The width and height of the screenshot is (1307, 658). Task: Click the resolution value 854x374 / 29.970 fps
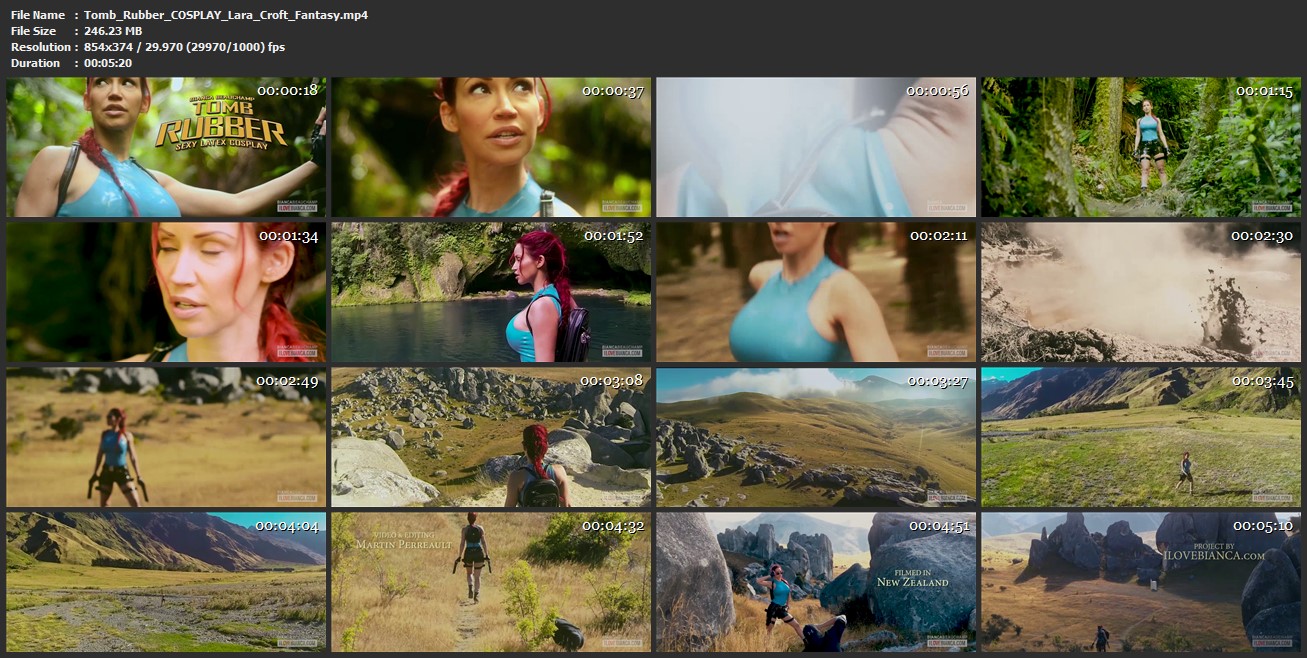(185, 47)
